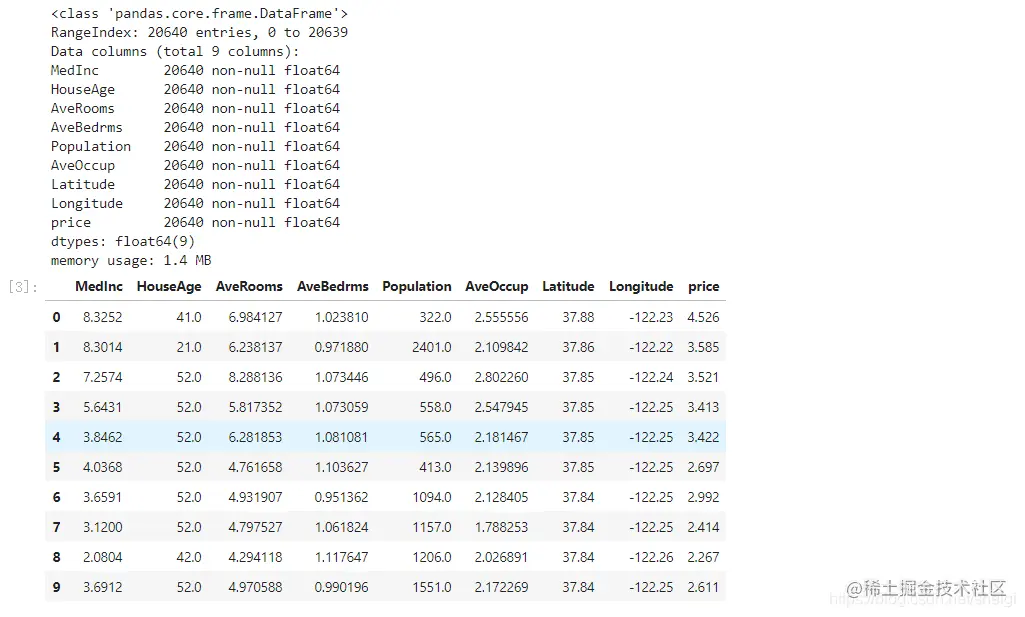Viewport: 1025px width, 617px height.
Task: Select the AveBedrms table column header
Action: pos(333,286)
